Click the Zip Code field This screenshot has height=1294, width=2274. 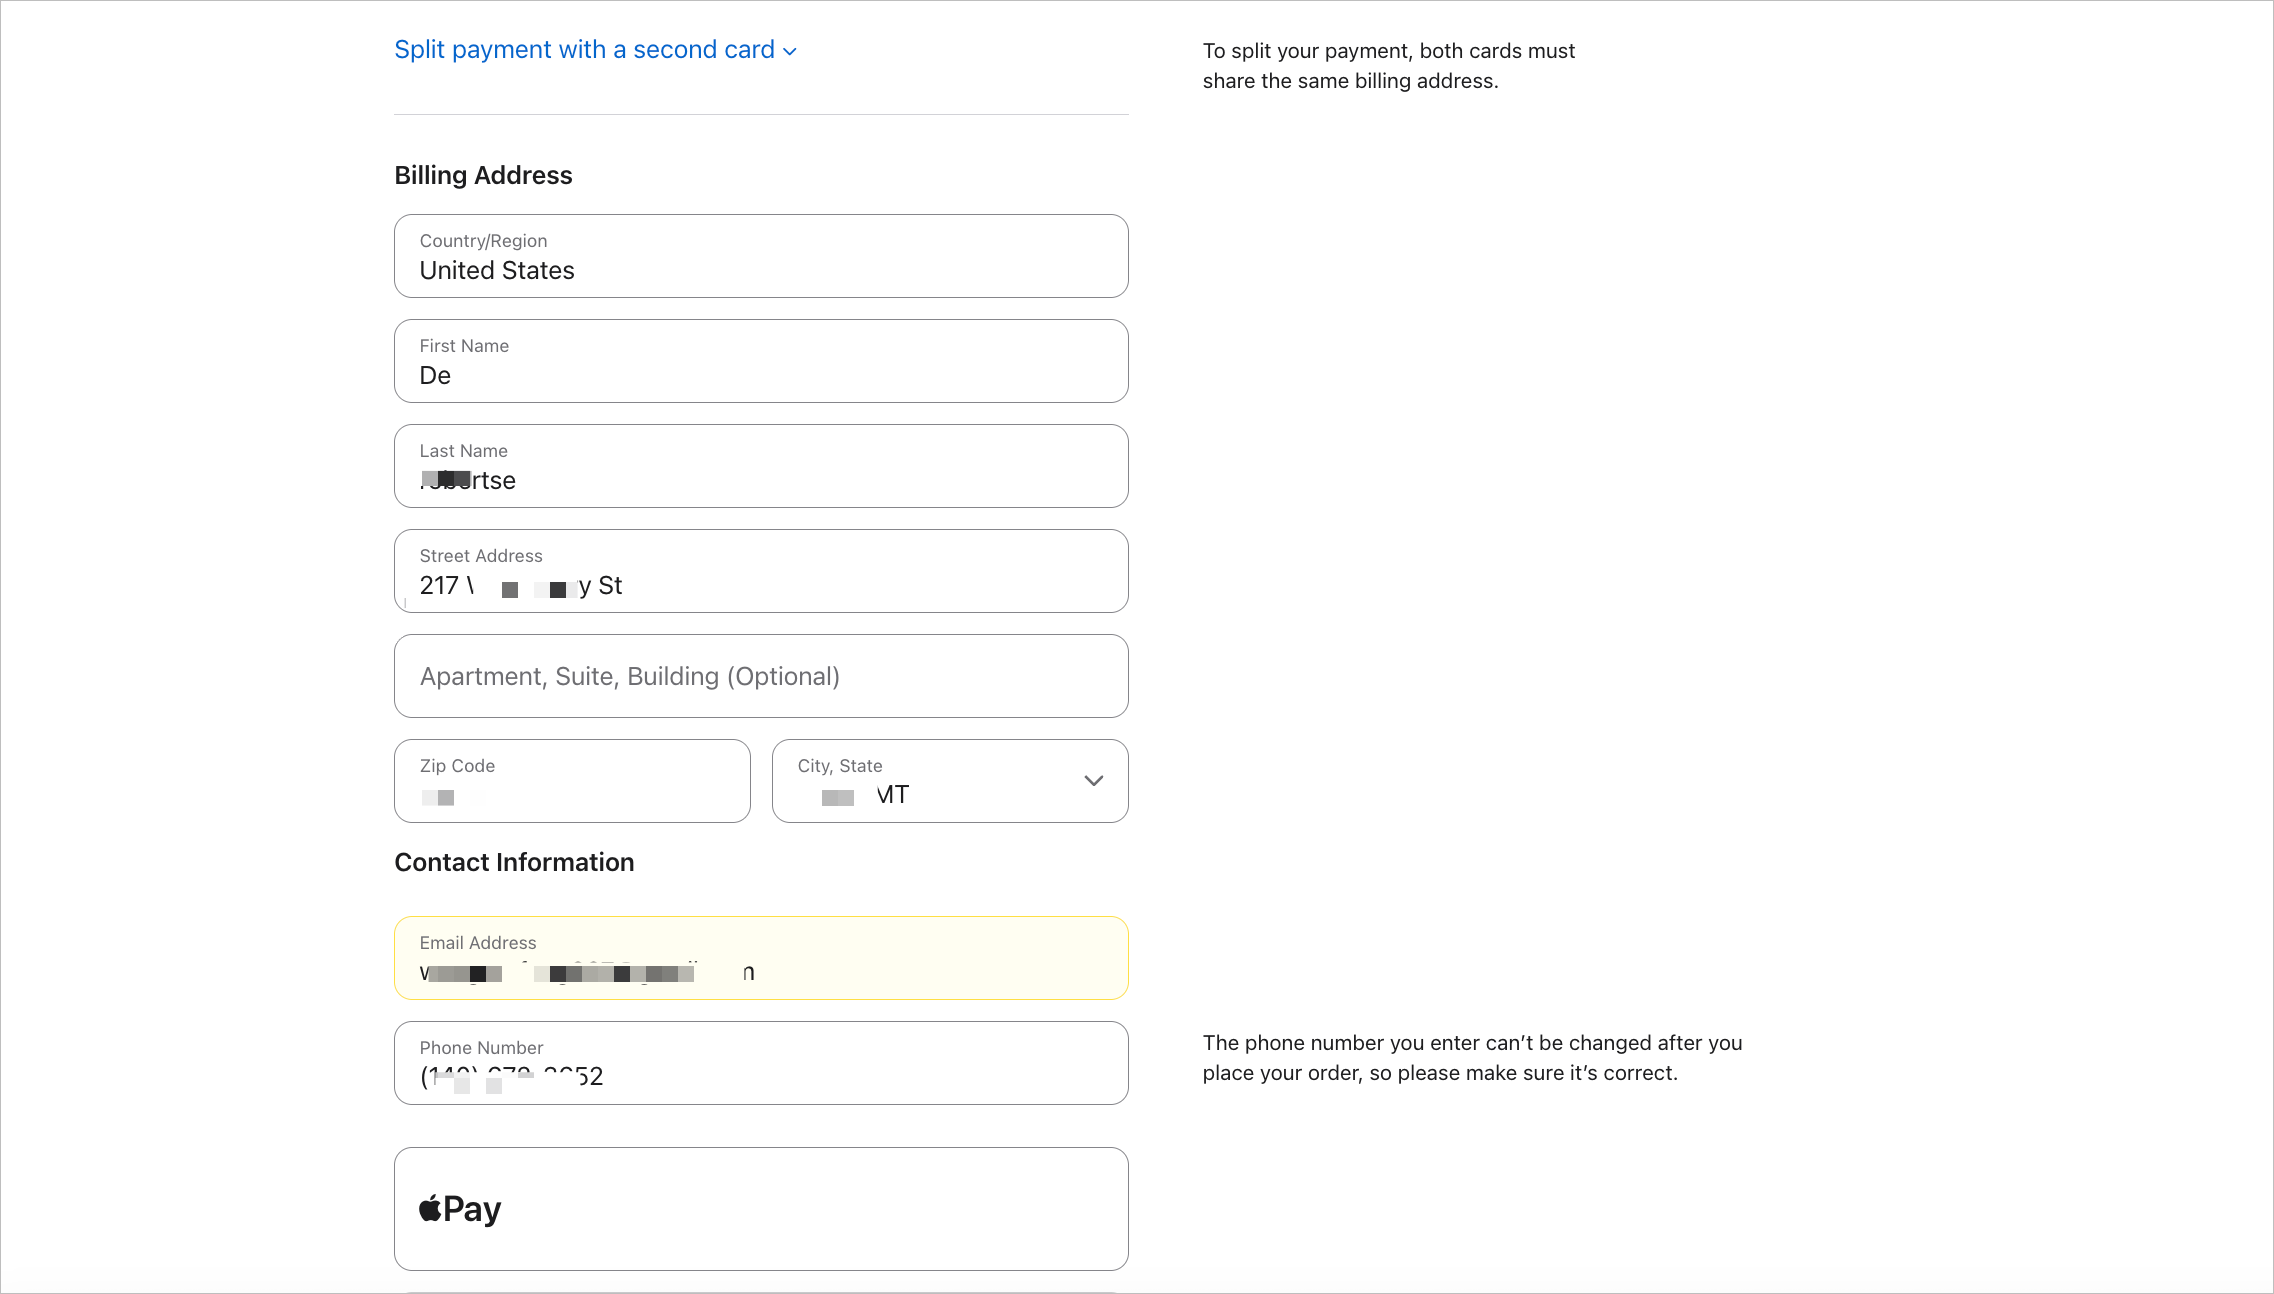[572, 781]
